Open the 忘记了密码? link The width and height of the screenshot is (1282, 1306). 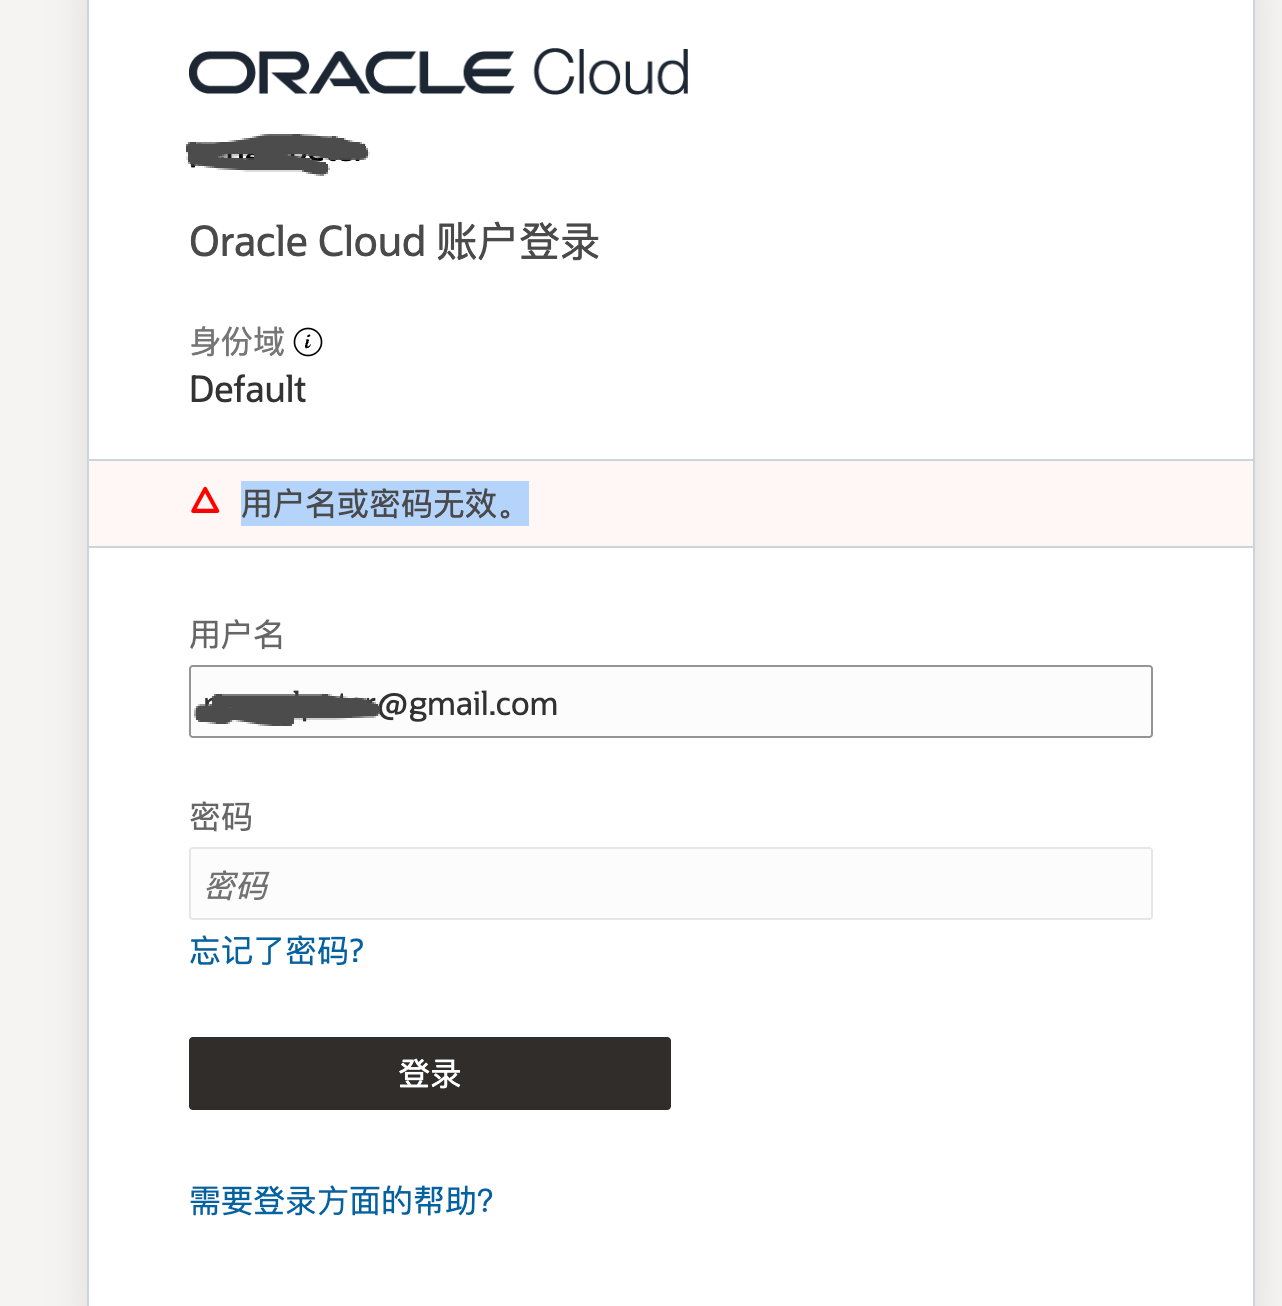click(277, 950)
